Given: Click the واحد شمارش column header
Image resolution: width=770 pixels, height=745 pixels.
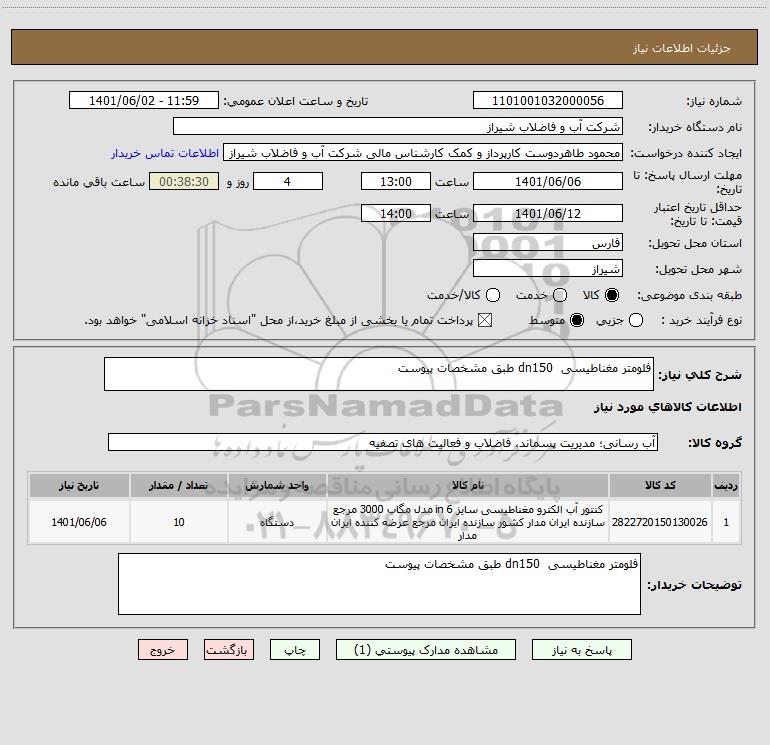Looking at the screenshot, I should click(277, 485).
